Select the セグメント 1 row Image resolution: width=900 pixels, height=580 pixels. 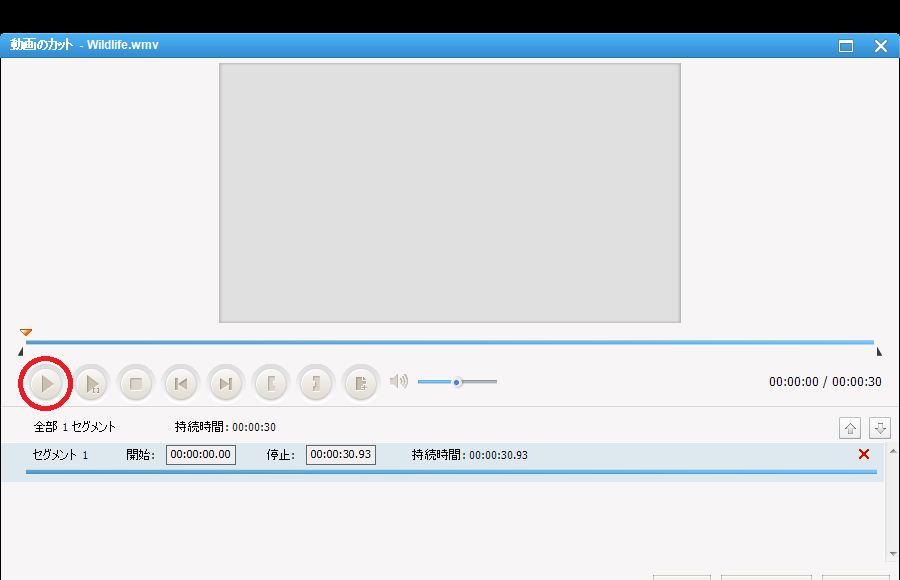click(443, 462)
